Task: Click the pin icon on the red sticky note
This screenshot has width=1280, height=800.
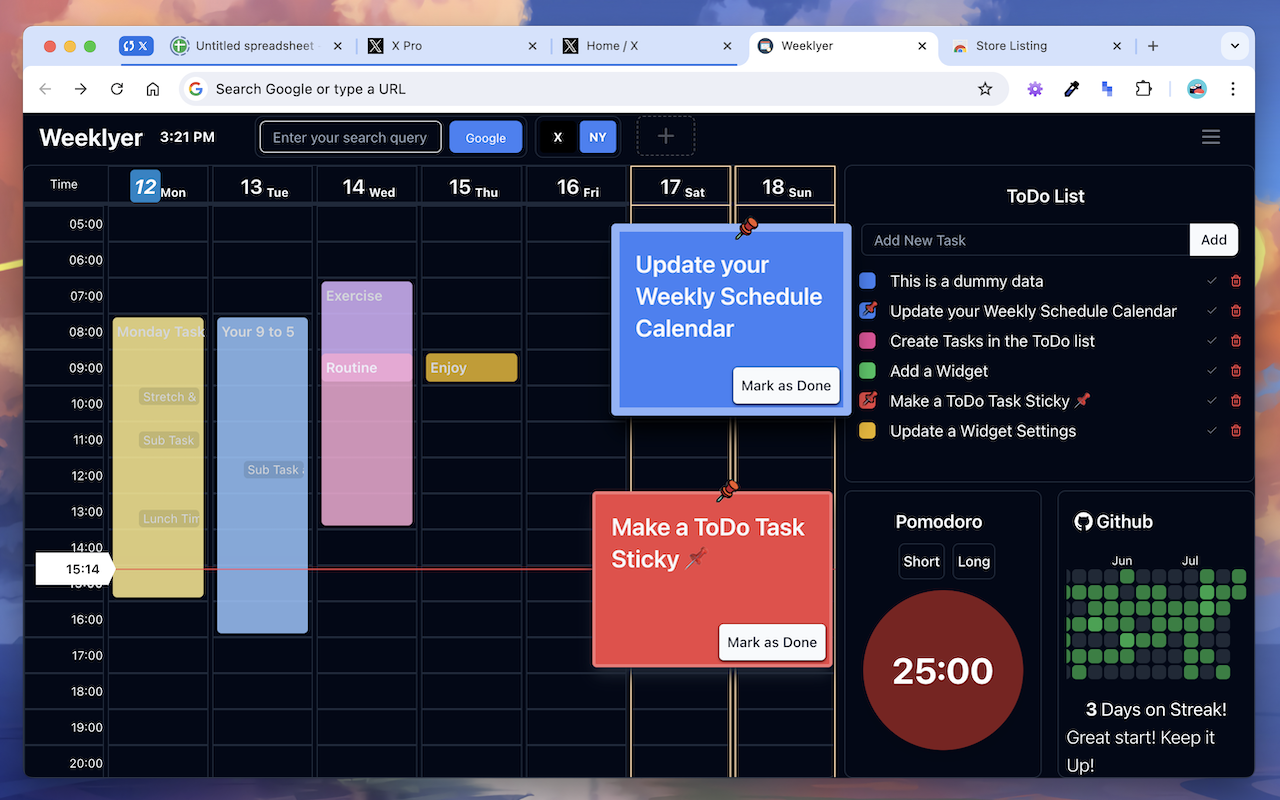Action: tap(727, 491)
